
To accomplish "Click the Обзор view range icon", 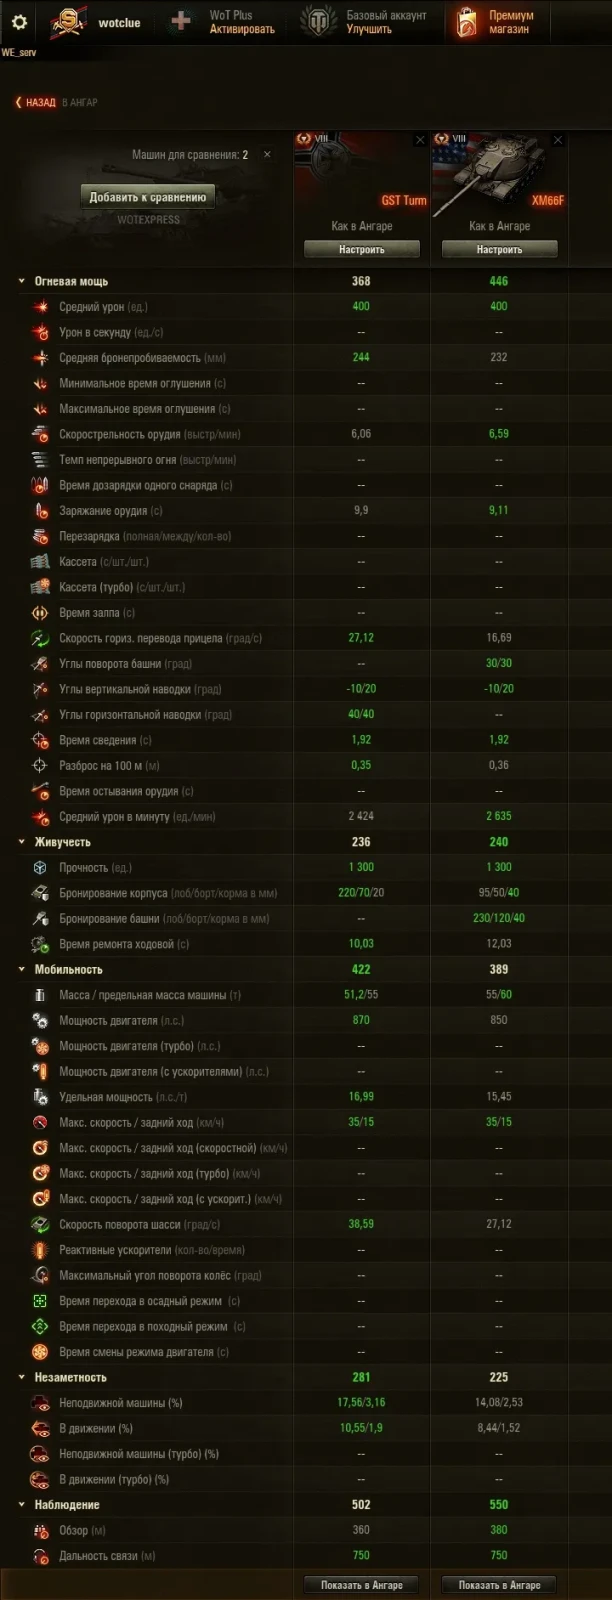I will click(40, 1530).
